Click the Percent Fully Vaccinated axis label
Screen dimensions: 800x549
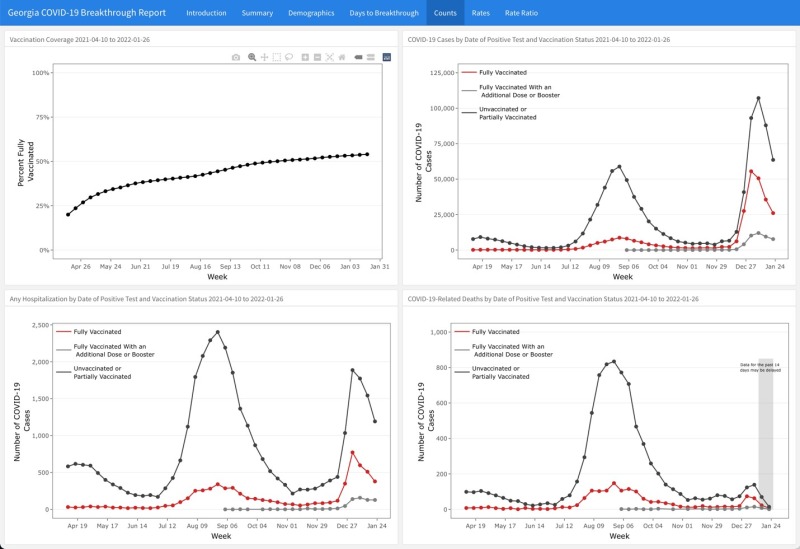[x=26, y=162]
